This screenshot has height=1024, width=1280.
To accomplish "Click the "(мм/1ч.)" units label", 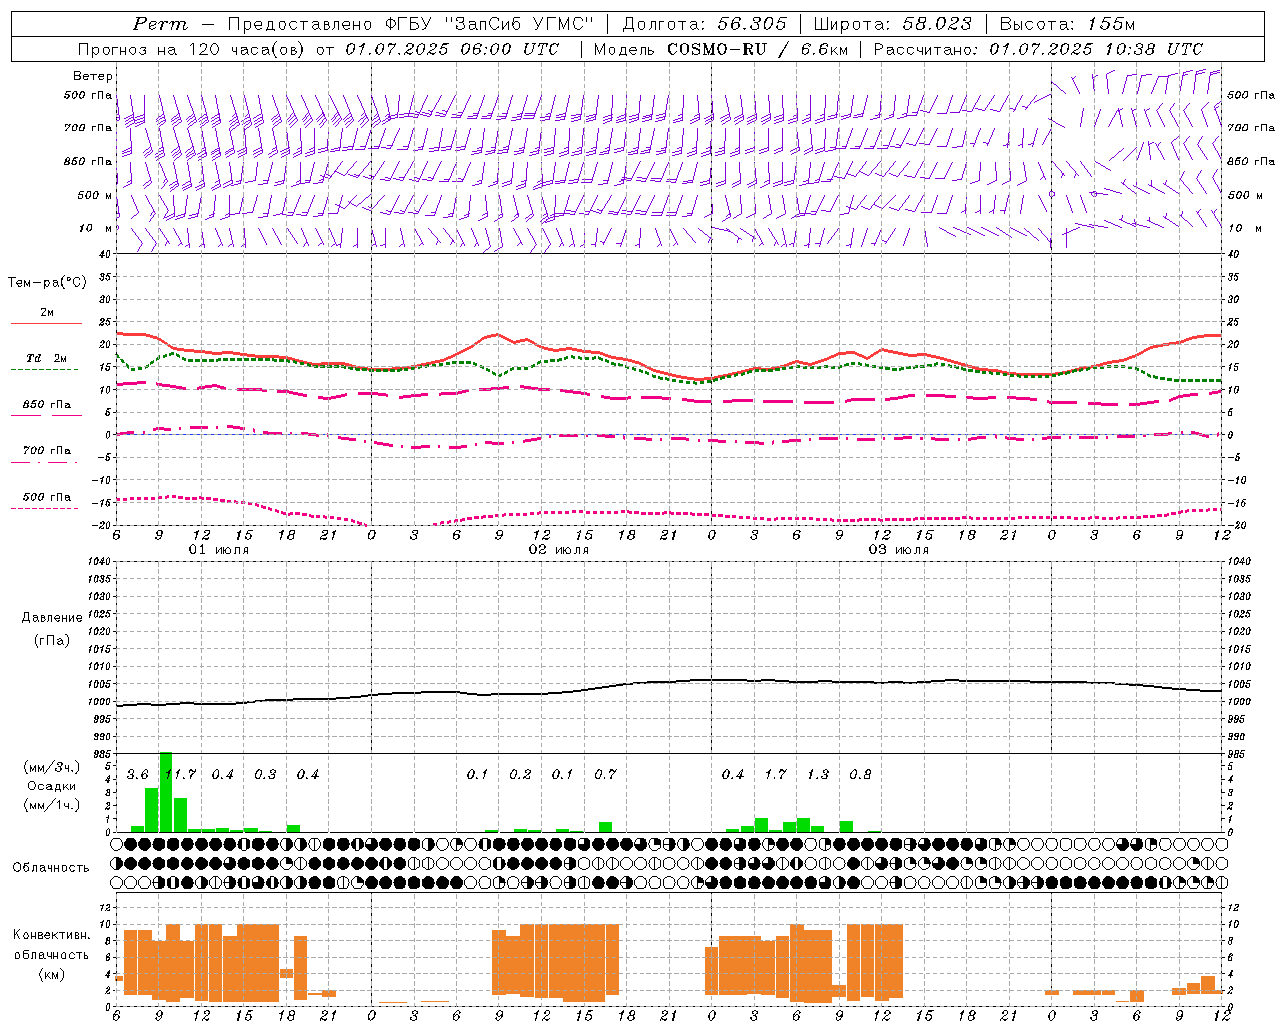I will (x=52, y=804).
